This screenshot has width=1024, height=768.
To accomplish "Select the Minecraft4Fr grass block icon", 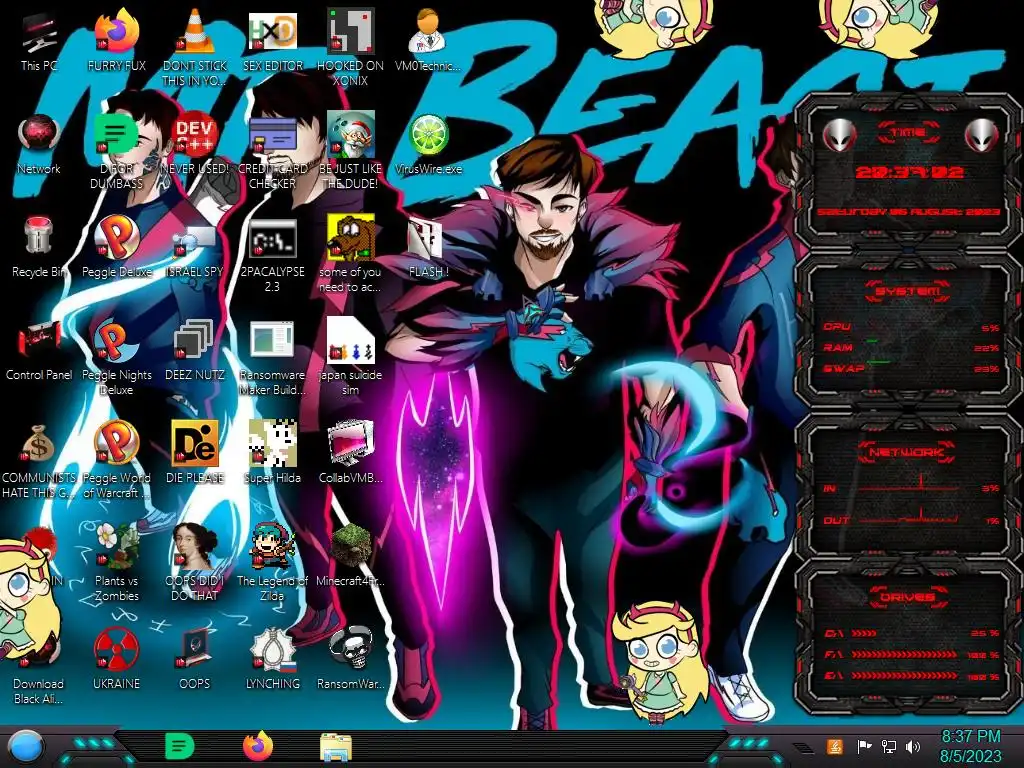I will point(351,546).
